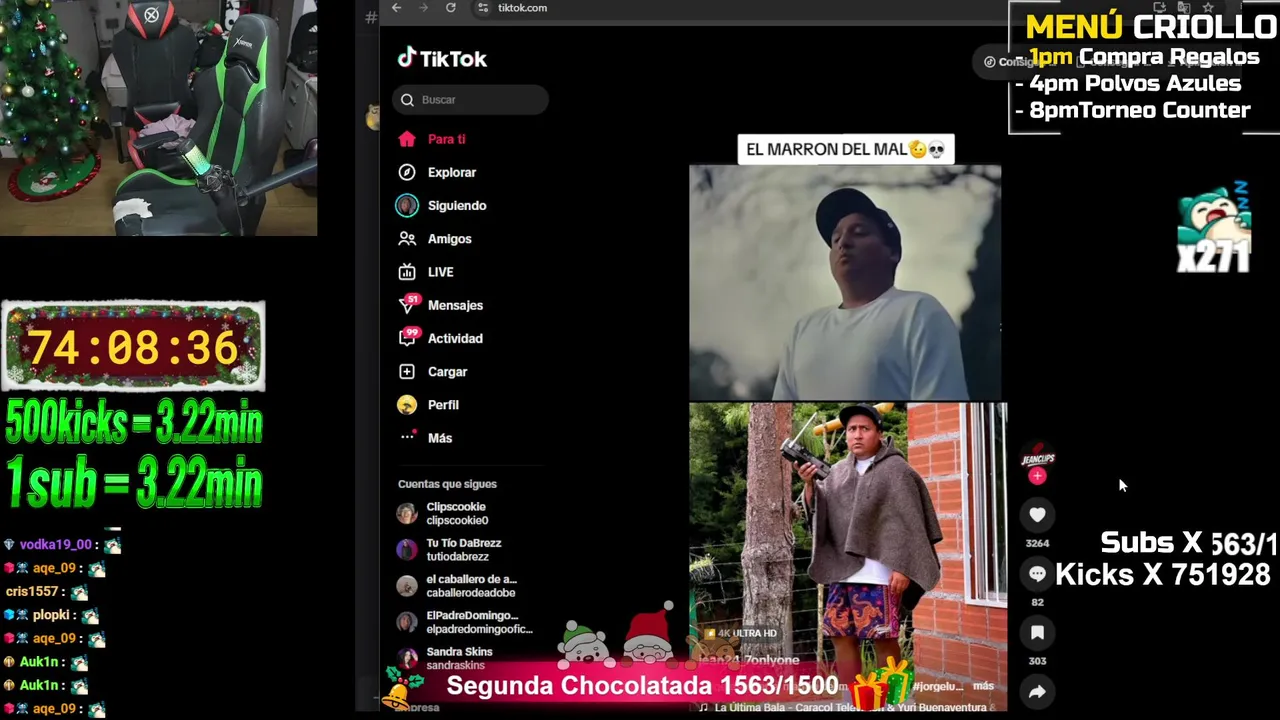Open the JEANCLIPS creator avatar
Screen dimensions: 1280x720
pos(1037,456)
